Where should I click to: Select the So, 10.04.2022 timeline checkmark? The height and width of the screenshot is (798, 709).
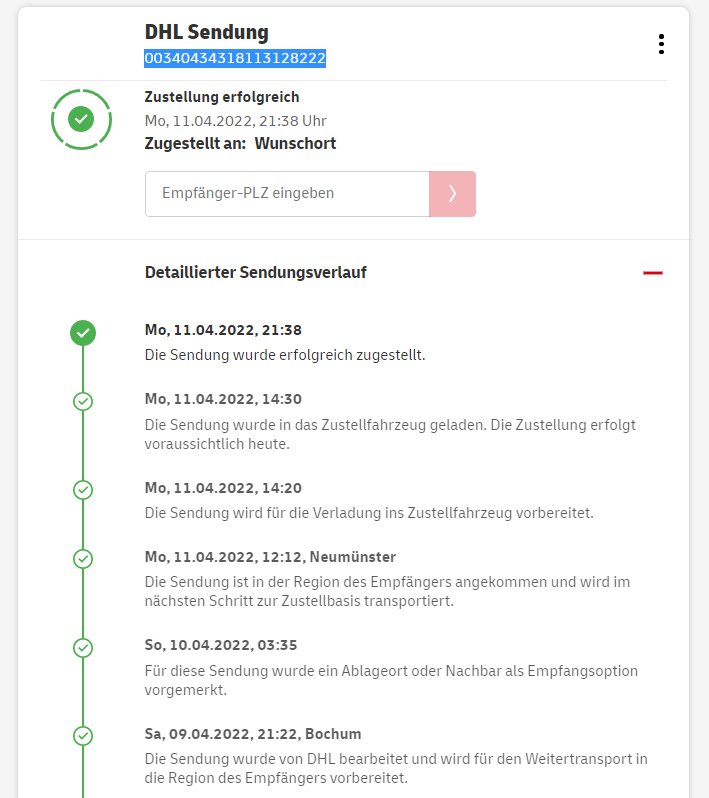pos(83,647)
